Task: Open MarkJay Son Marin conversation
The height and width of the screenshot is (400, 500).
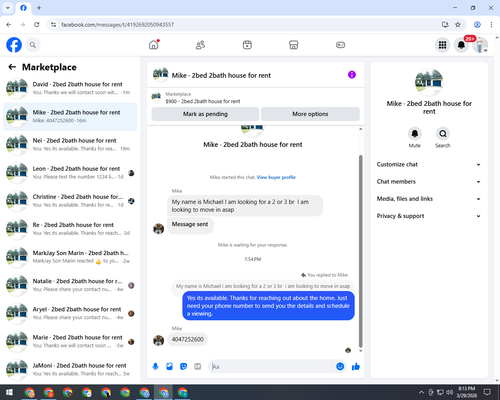Action: (x=70, y=257)
